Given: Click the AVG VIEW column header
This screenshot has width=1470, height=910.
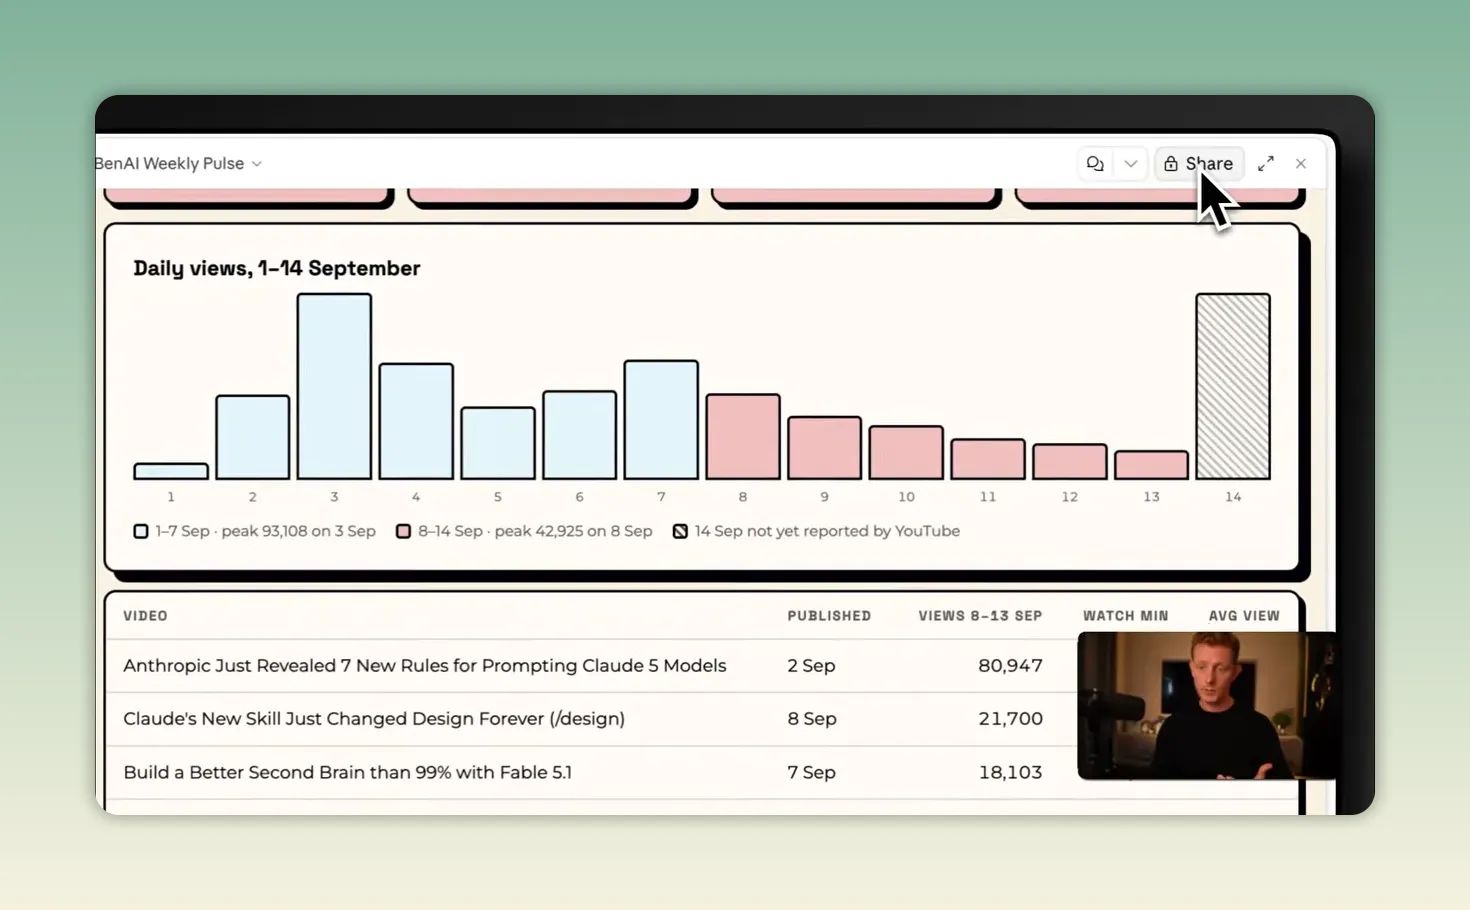Looking at the screenshot, I should click(x=1244, y=616).
